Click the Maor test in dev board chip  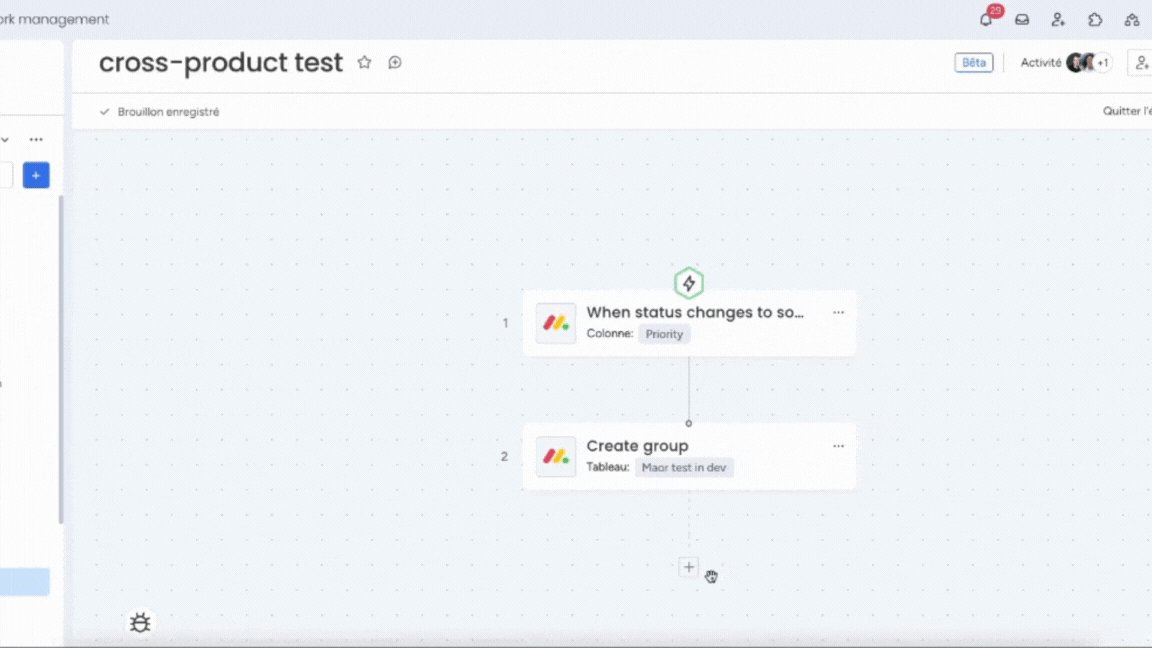tap(684, 467)
